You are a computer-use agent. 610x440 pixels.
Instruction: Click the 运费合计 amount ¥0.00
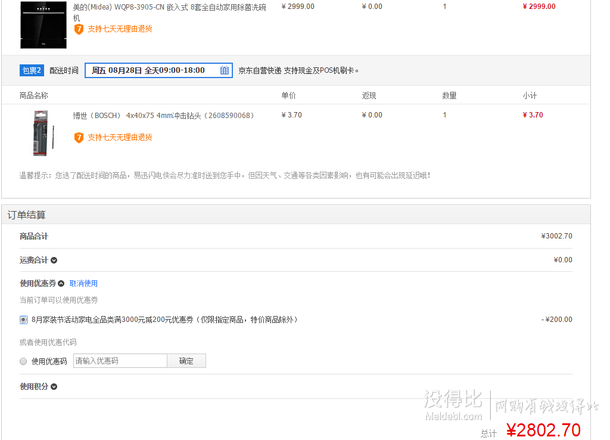(563, 260)
